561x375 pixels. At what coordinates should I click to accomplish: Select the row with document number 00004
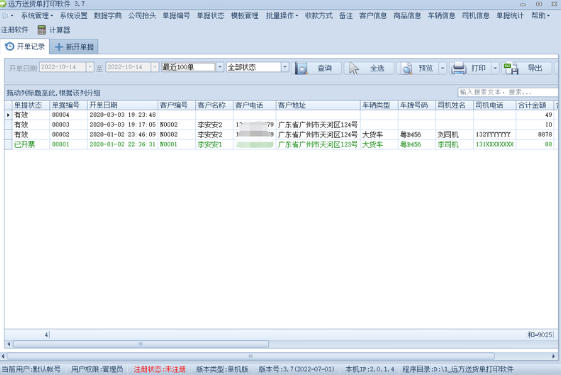coord(281,115)
